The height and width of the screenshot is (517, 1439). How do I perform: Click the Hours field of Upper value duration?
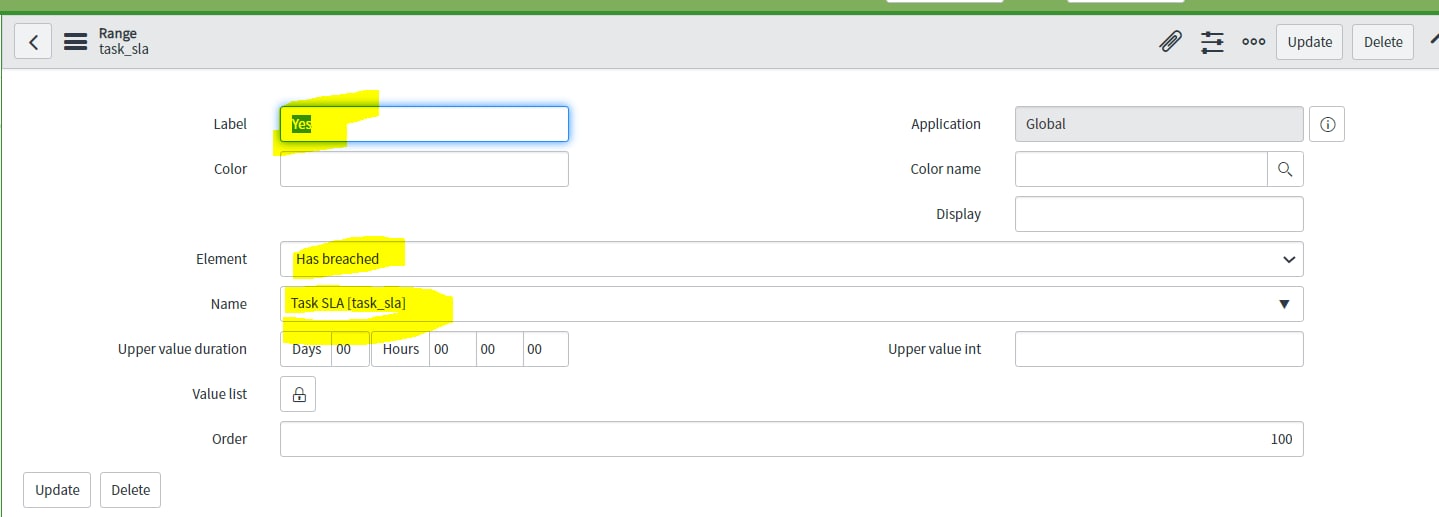tap(452, 349)
